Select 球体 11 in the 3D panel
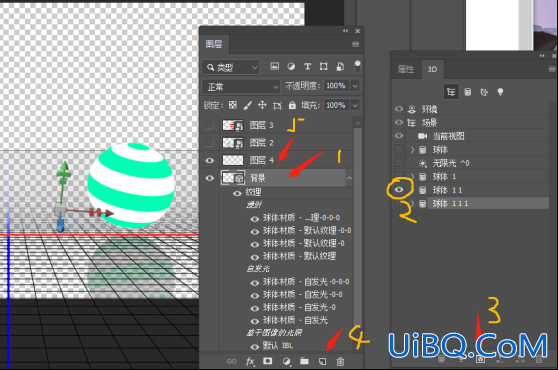The width and height of the screenshot is (558, 370). coord(447,190)
